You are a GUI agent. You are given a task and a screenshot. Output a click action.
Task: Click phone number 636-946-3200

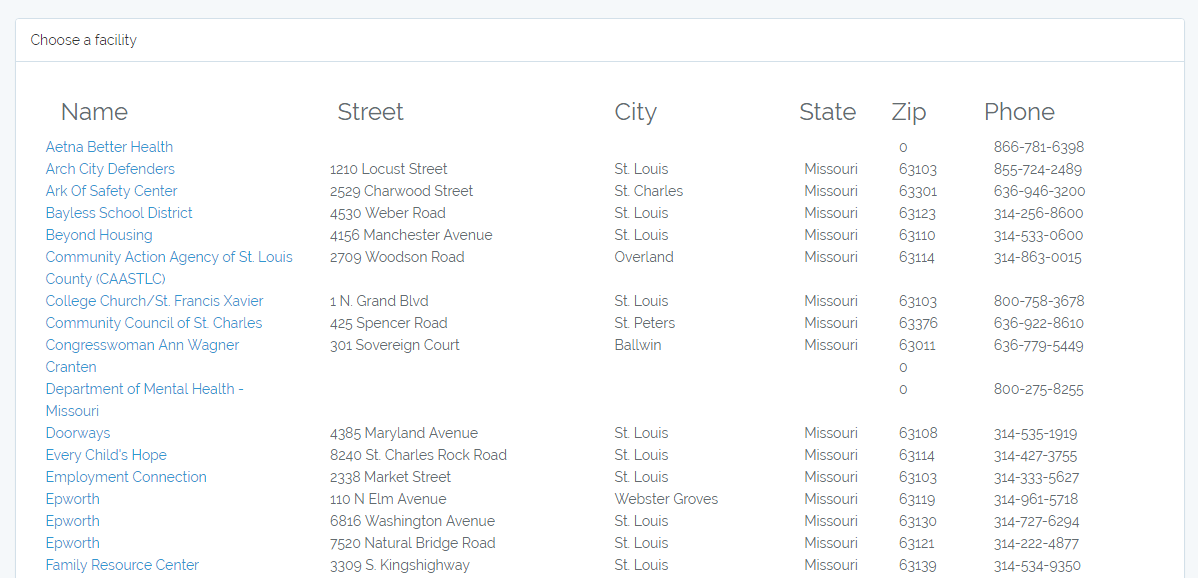pyautogui.click(x=1040, y=191)
